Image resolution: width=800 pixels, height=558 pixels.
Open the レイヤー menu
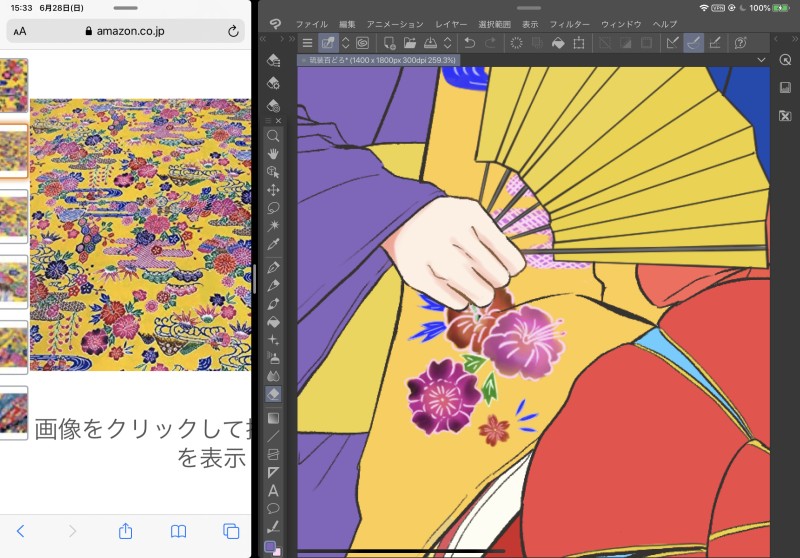(451, 23)
